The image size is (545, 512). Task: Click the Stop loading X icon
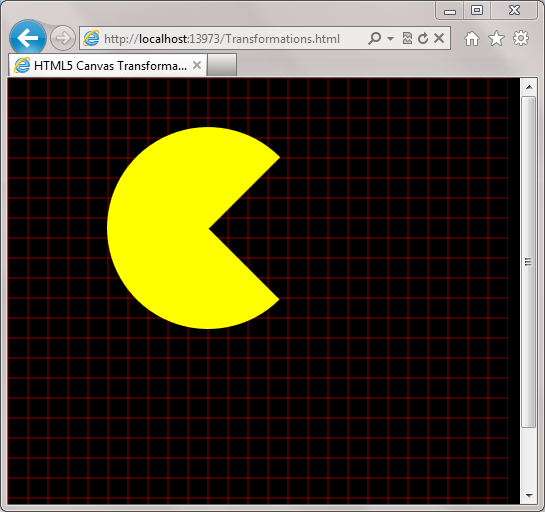pos(439,38)
